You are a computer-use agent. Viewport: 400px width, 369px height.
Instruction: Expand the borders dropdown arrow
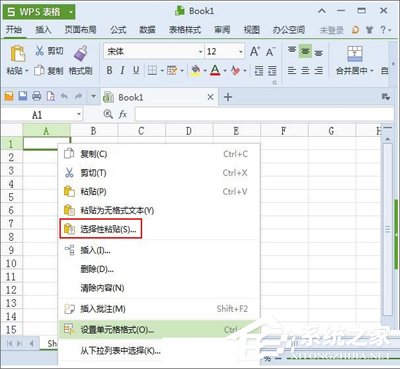(162, 71)
